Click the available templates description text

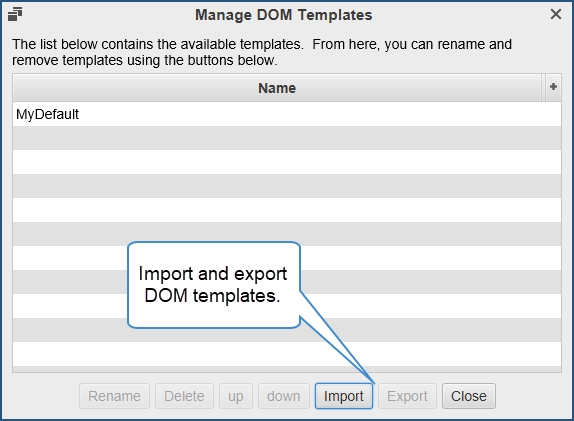tap(262, 52)
